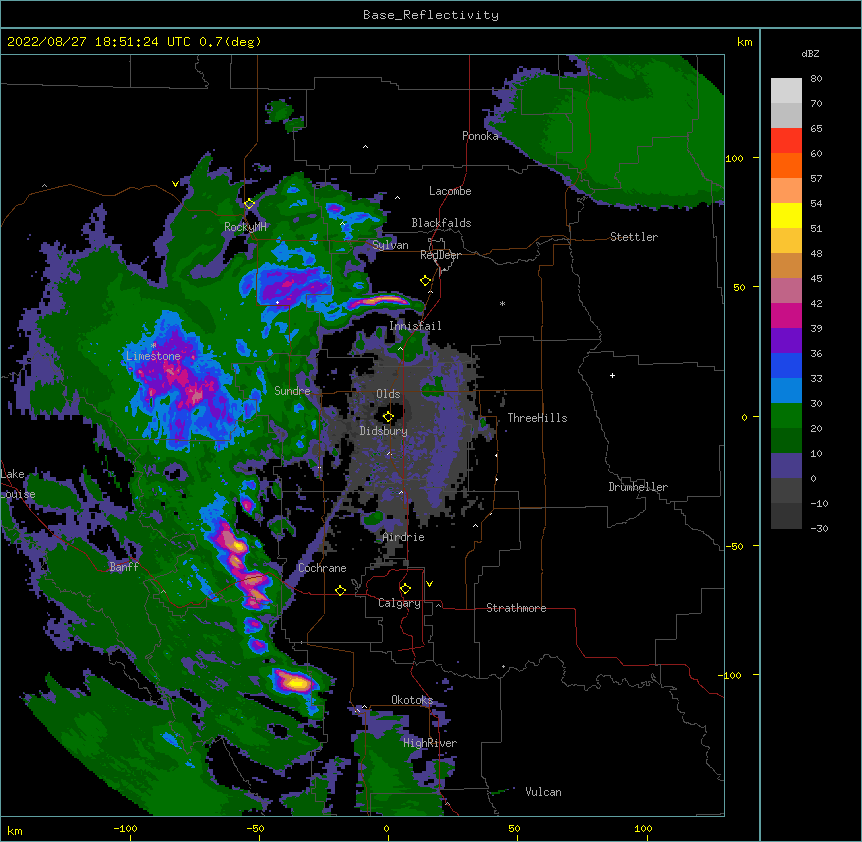The width and height of the screenshot is (862, 842).
Task: Click the 50 tick label on bottom axis
Action: tap(514, 828)
